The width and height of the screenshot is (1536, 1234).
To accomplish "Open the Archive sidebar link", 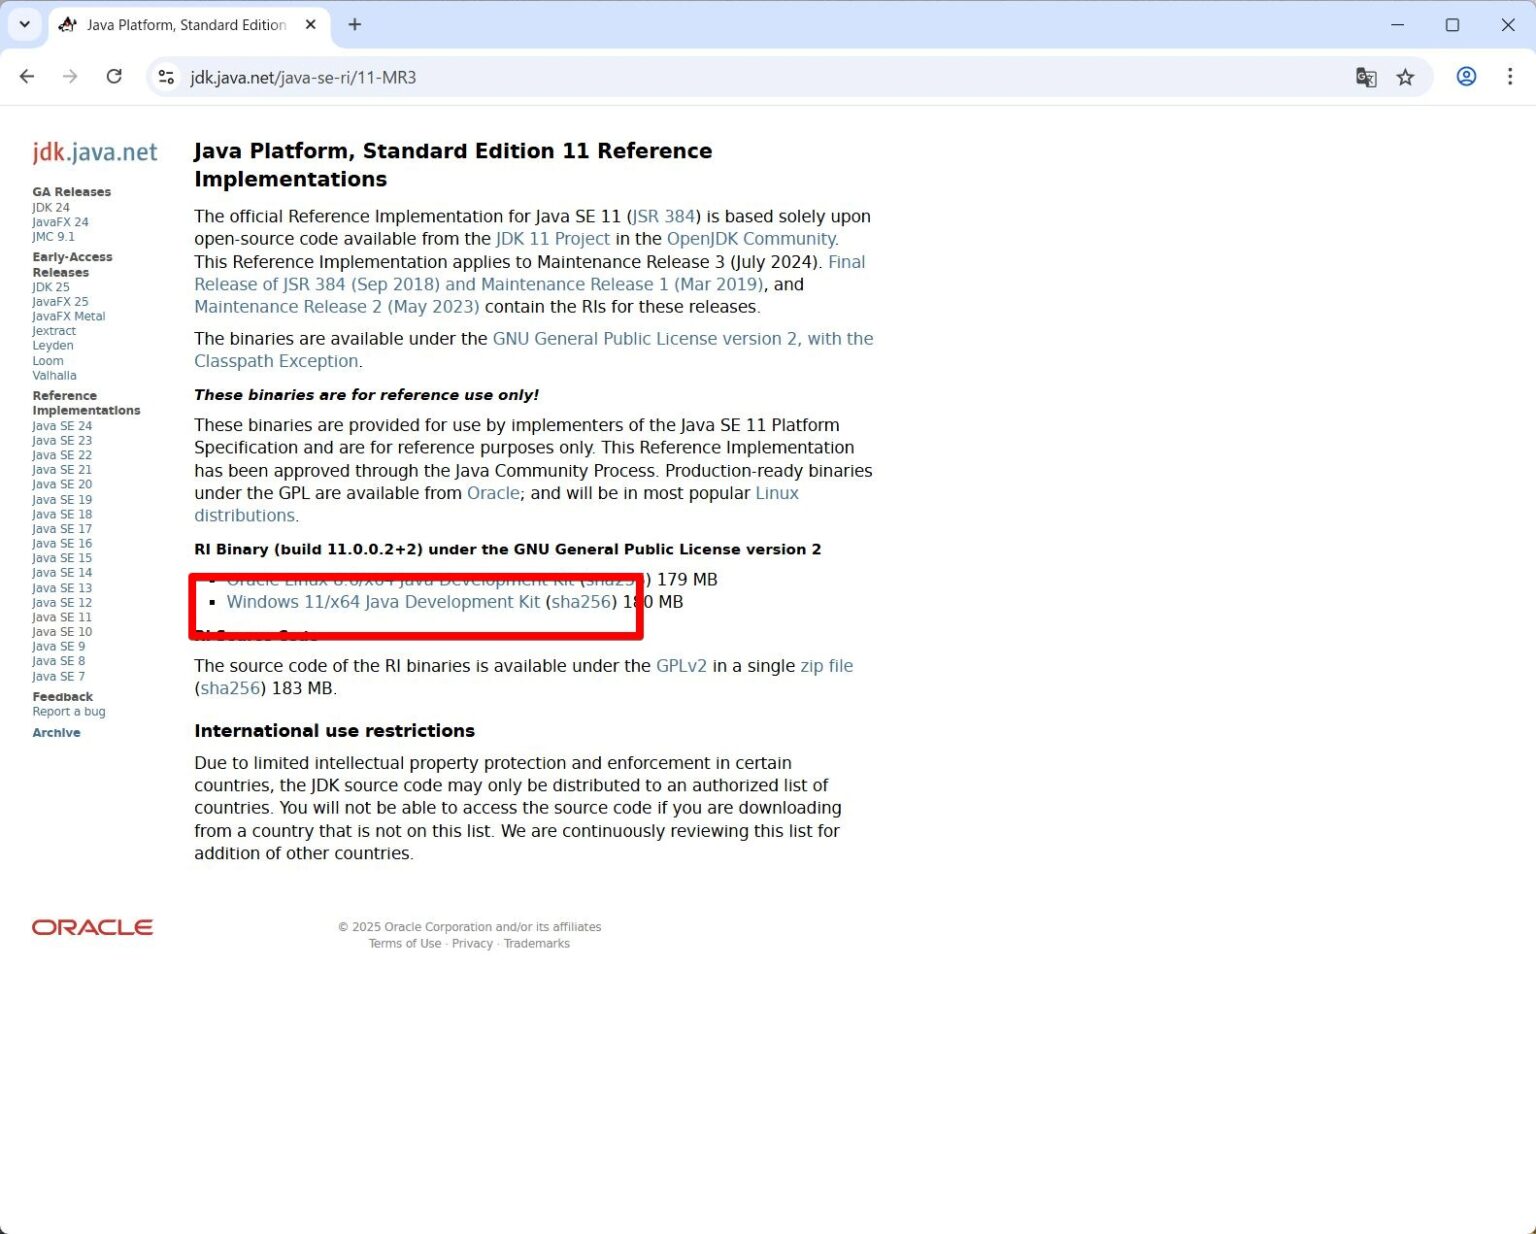I will [x=56, y=733].
